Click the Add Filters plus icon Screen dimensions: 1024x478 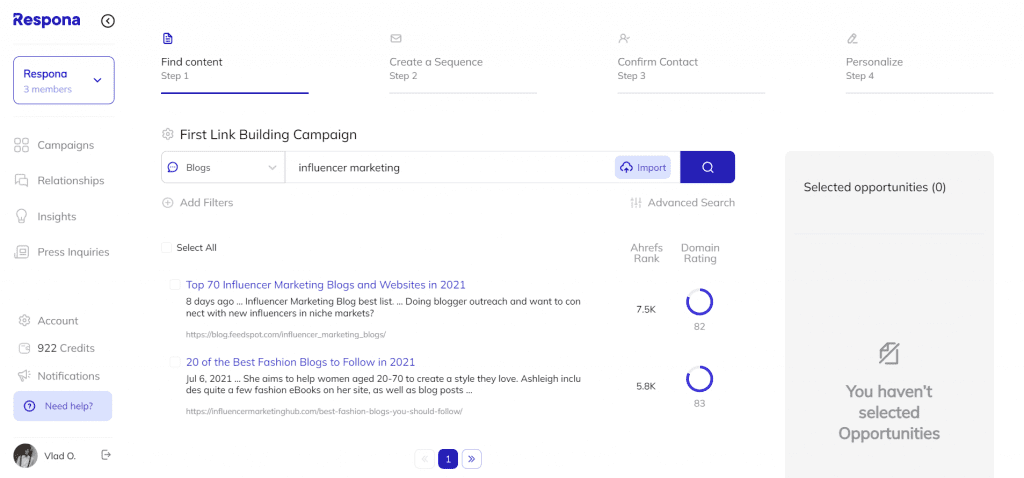point(168,202)
